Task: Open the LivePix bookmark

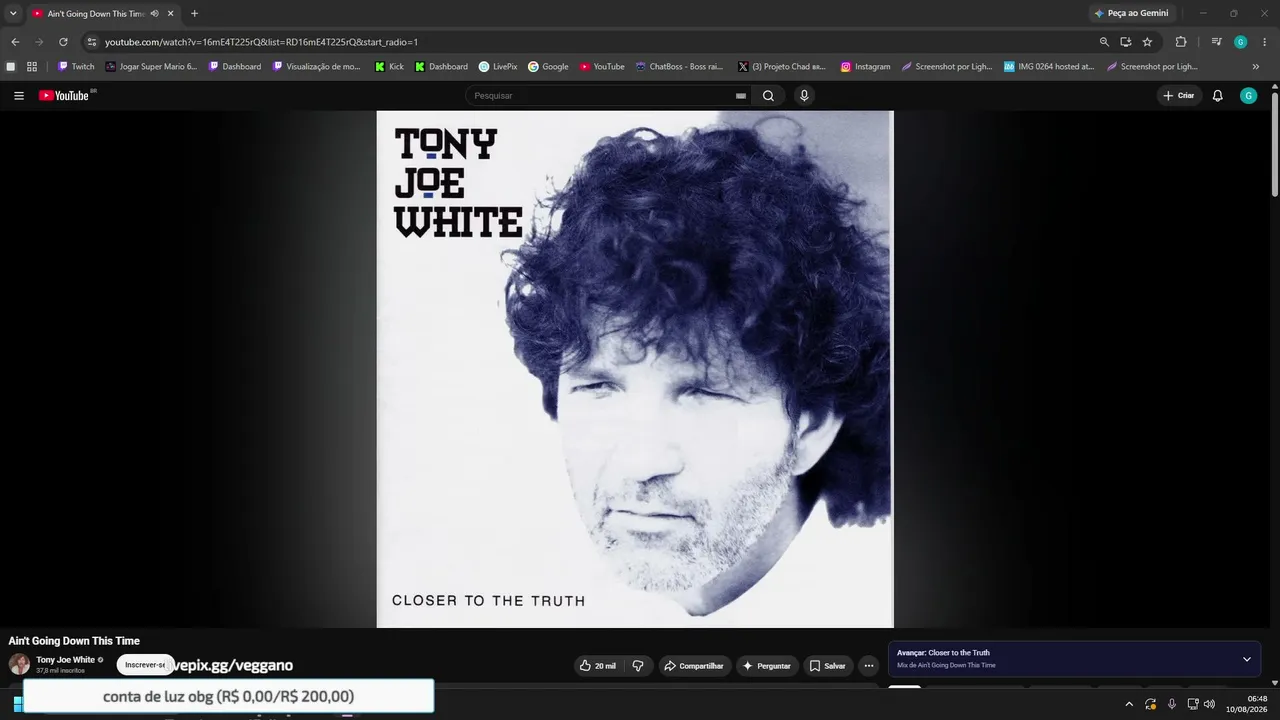Action: pos(498,67)
